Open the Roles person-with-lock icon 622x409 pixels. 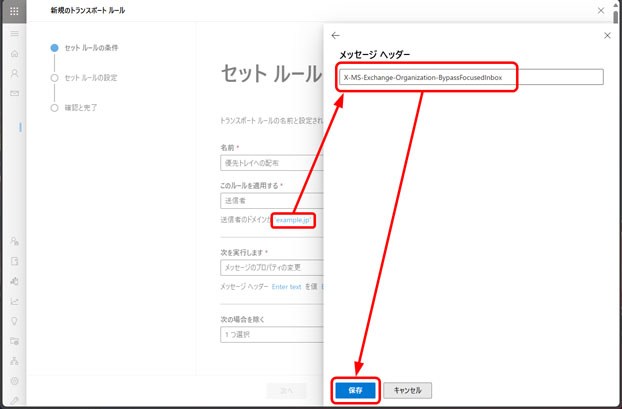pos(14,241)
